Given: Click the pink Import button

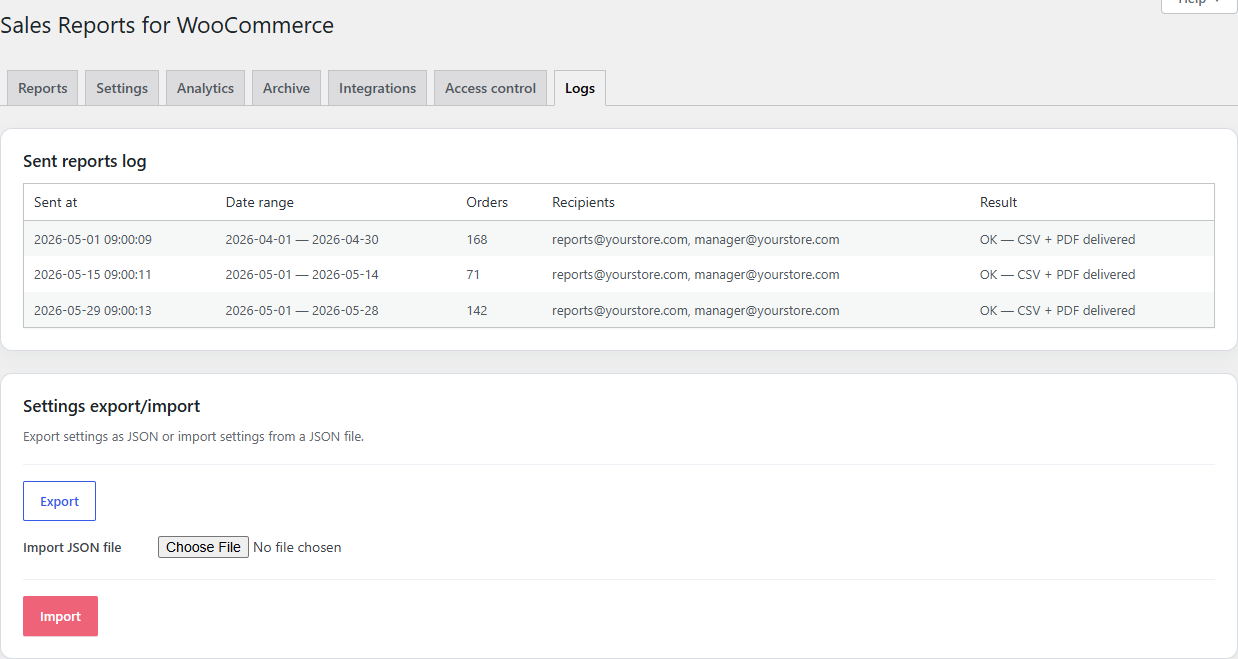Looking at the screenshot, I should pos(60,616).
